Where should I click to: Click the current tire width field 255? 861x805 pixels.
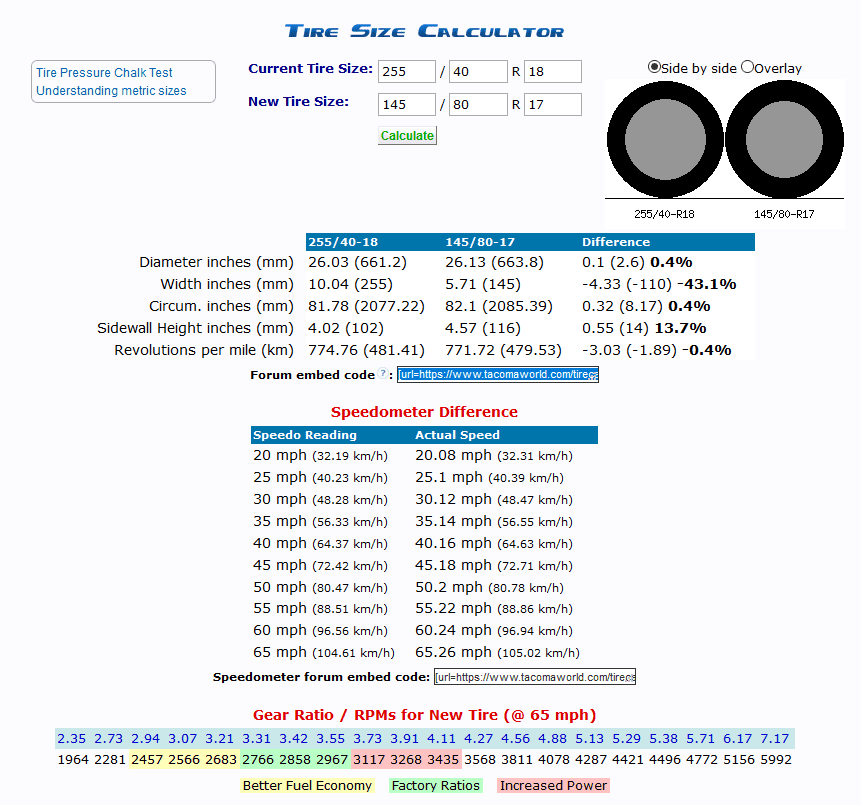(407, 71)
